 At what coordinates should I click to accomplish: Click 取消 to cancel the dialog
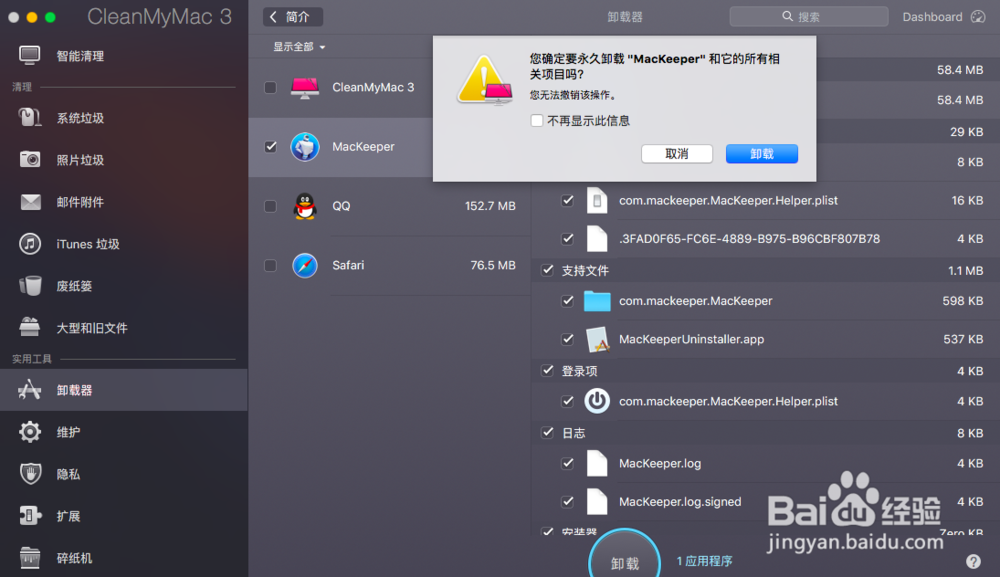point(677,154)
